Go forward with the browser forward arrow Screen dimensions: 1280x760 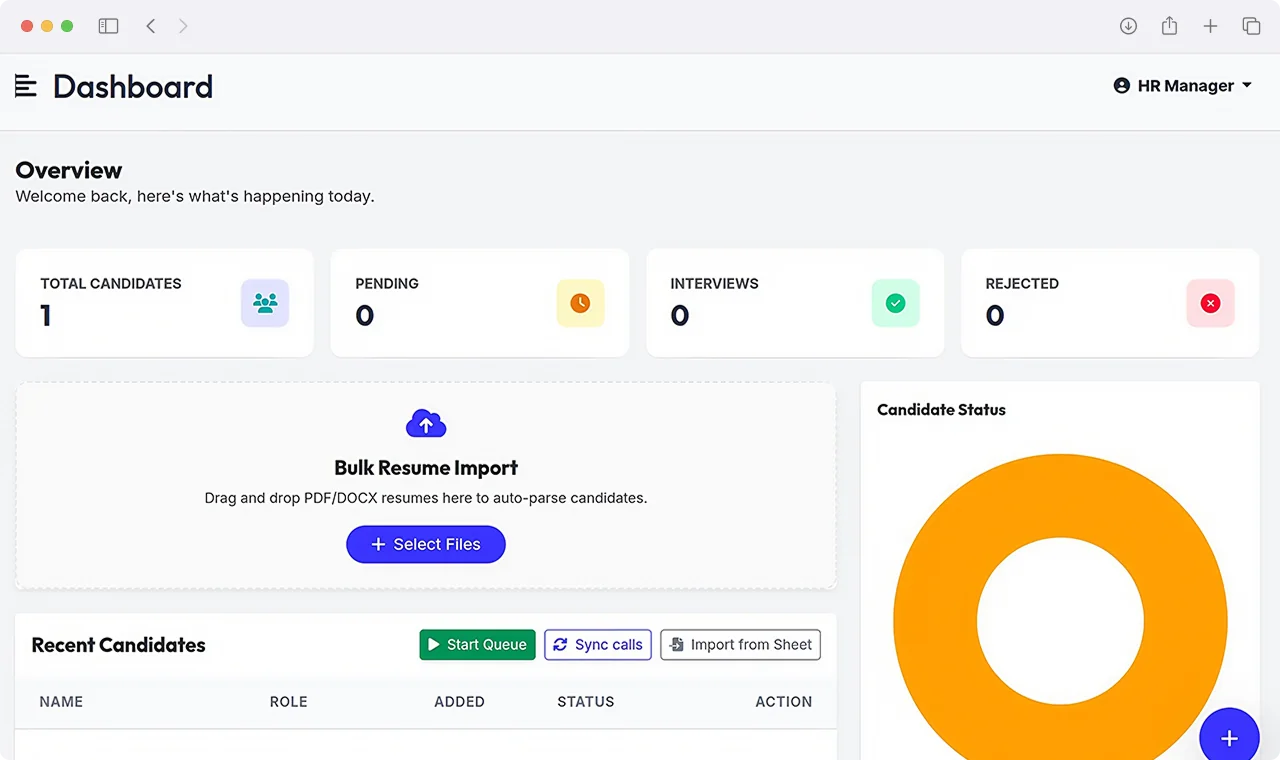183,26
